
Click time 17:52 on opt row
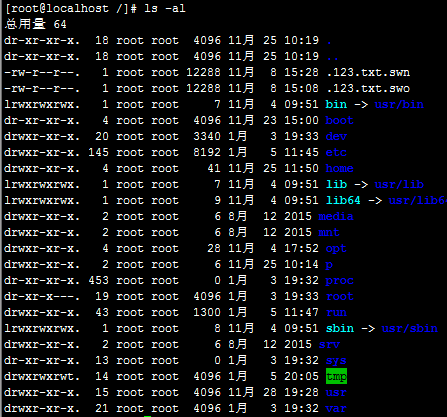[301, 248]
